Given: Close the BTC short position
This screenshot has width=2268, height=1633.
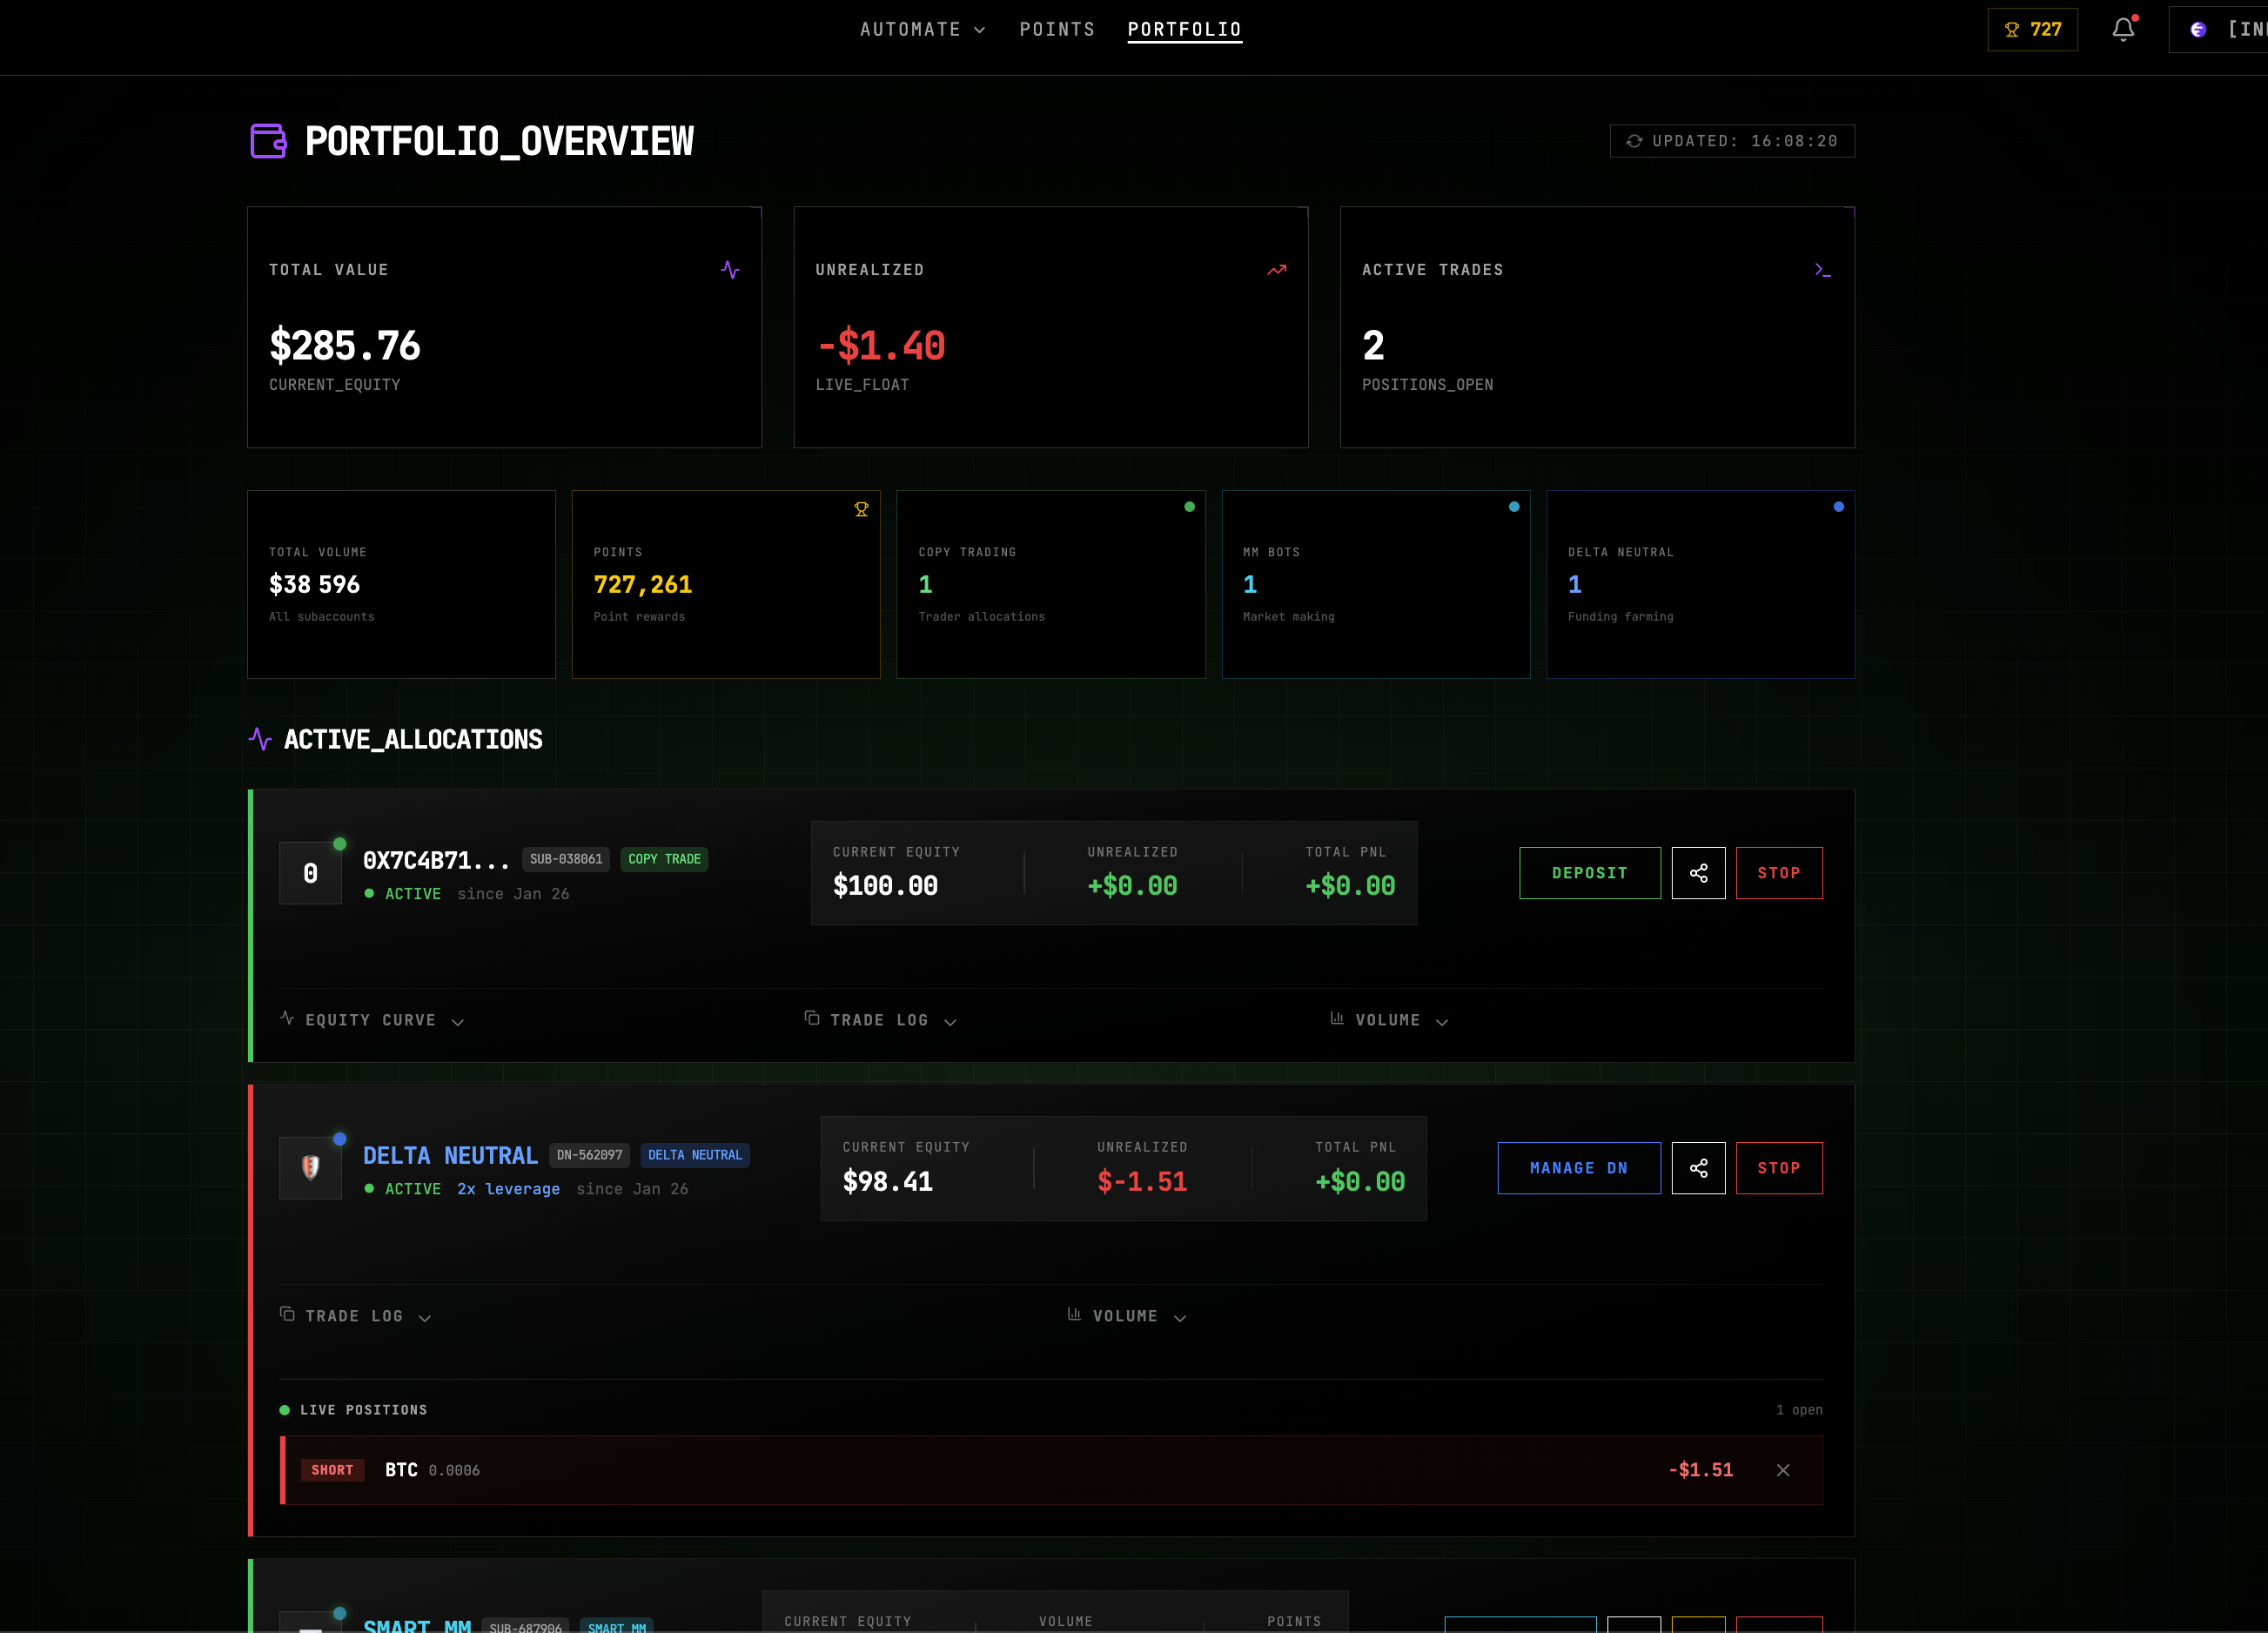Looking at the screenshot, I should (1782, 1470).
